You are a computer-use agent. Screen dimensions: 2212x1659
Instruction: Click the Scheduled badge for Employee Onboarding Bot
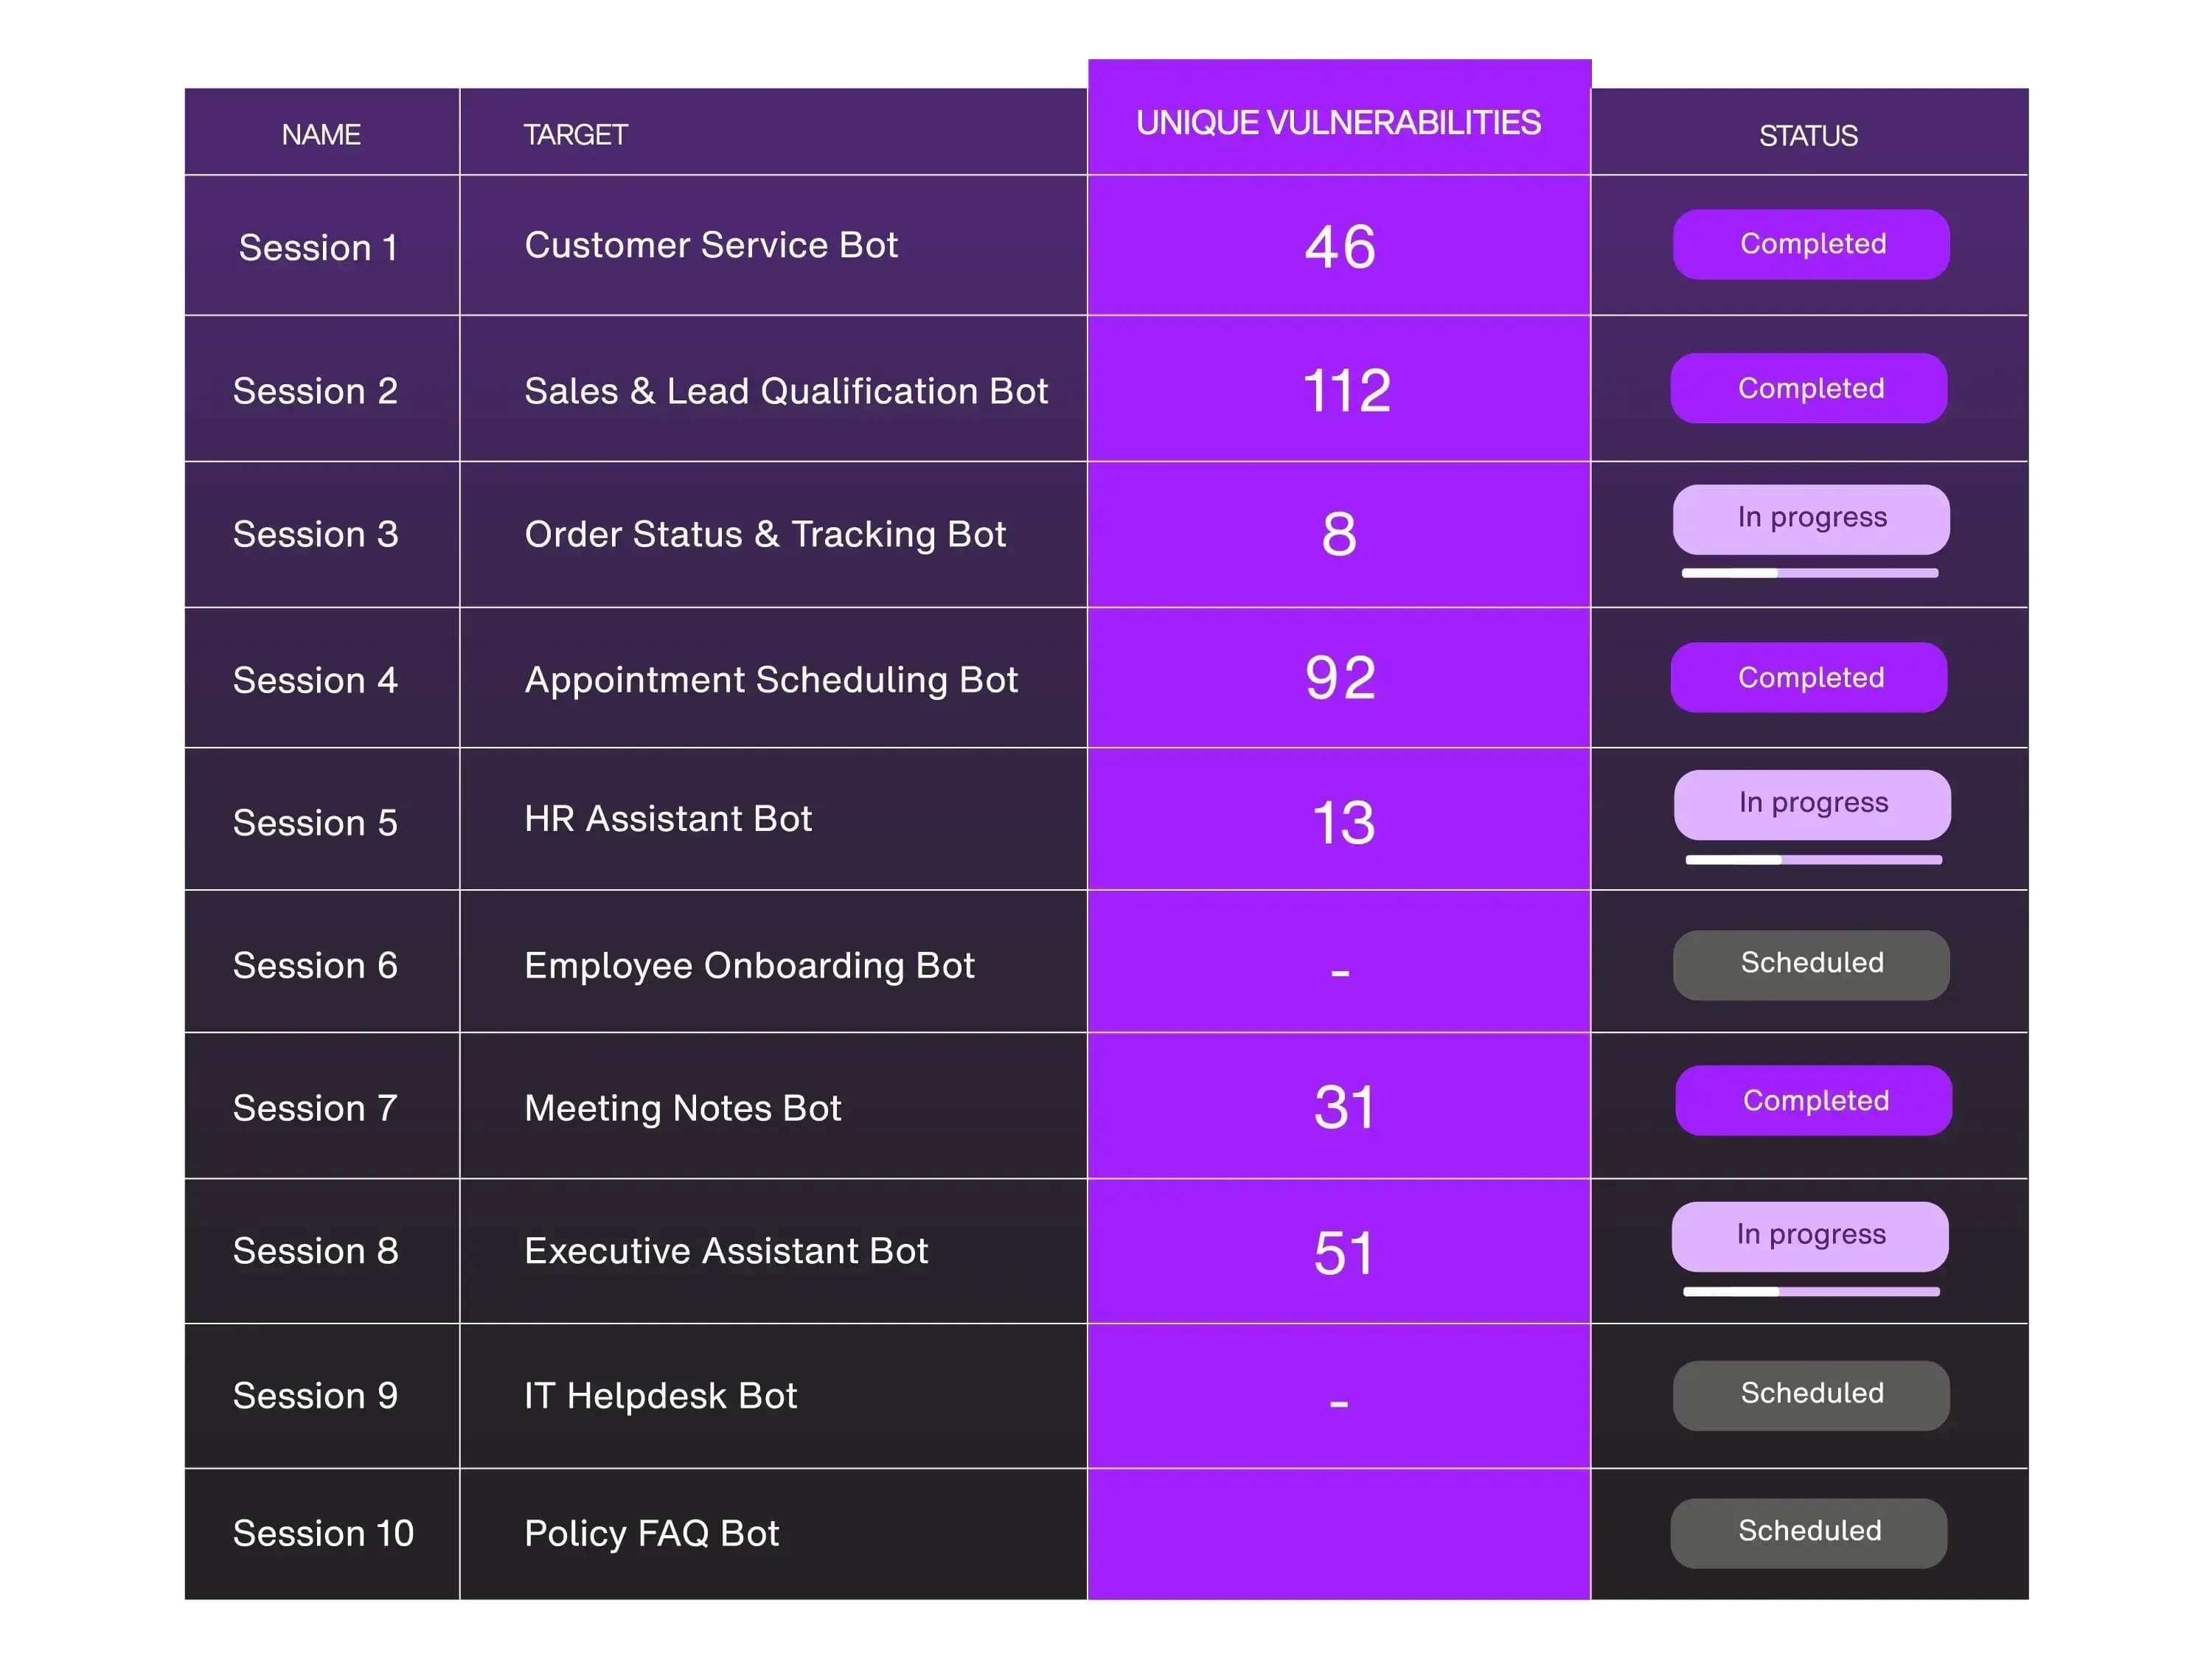(1810, 964)
